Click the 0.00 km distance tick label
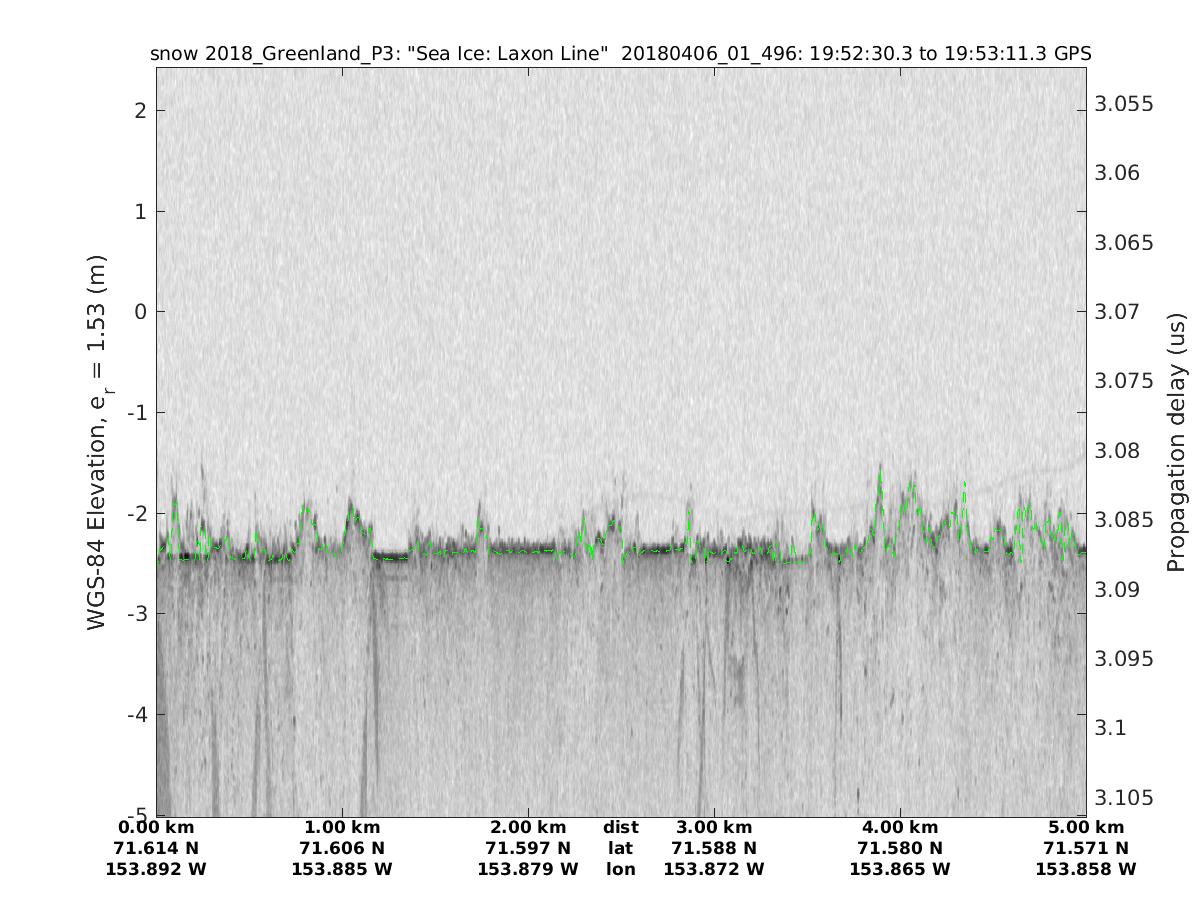 pyautogui.click(x=156, y=827)
